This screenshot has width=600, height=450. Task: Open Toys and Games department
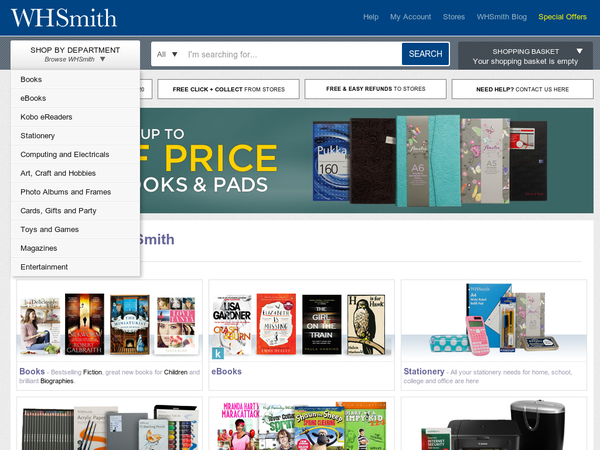(75, 230)
